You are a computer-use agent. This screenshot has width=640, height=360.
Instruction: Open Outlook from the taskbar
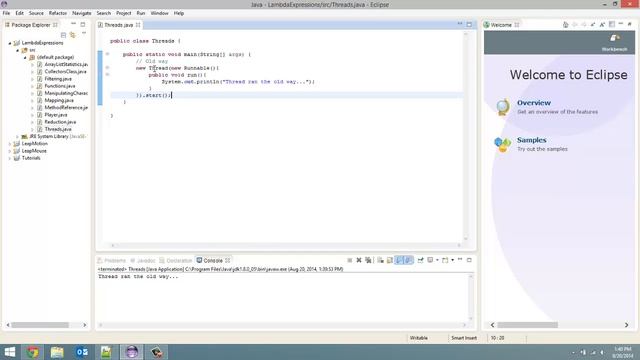click(x=82, y=352)
